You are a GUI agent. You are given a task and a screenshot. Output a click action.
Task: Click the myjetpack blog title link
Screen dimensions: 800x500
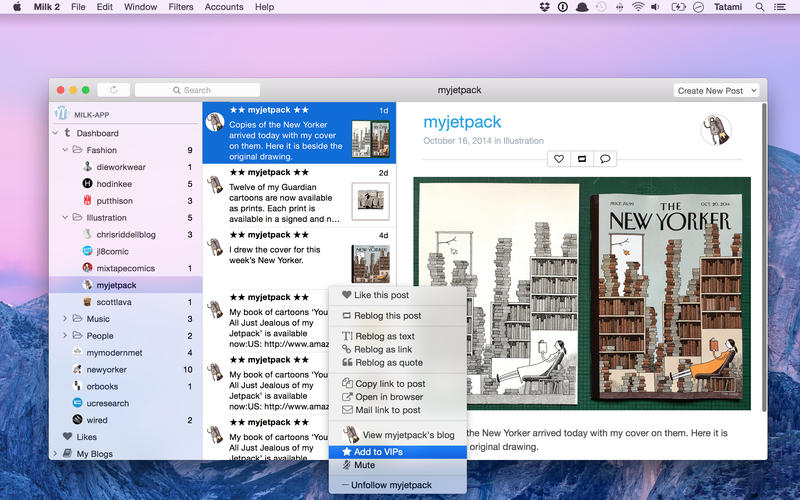pyautogui.click(x=462, y=122)
